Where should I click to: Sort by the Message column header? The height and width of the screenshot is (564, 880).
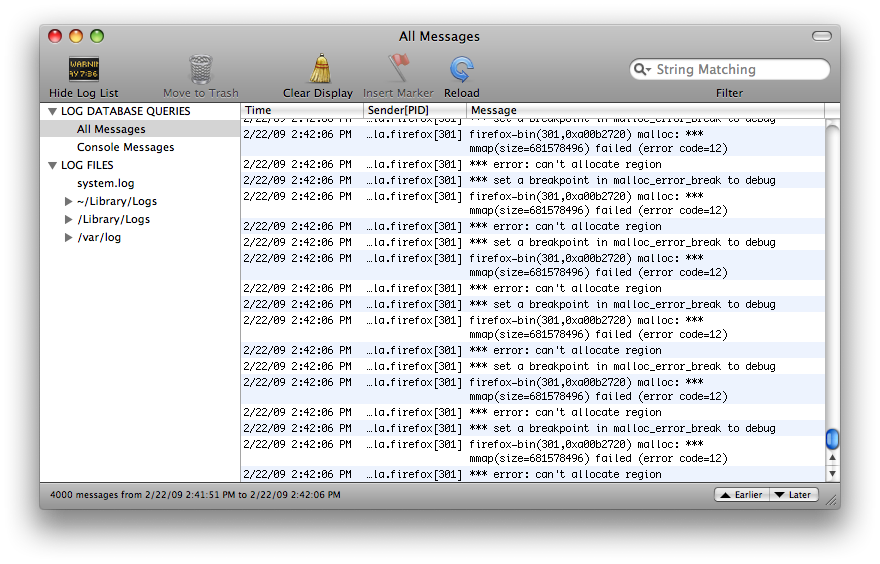coord(645,110)
